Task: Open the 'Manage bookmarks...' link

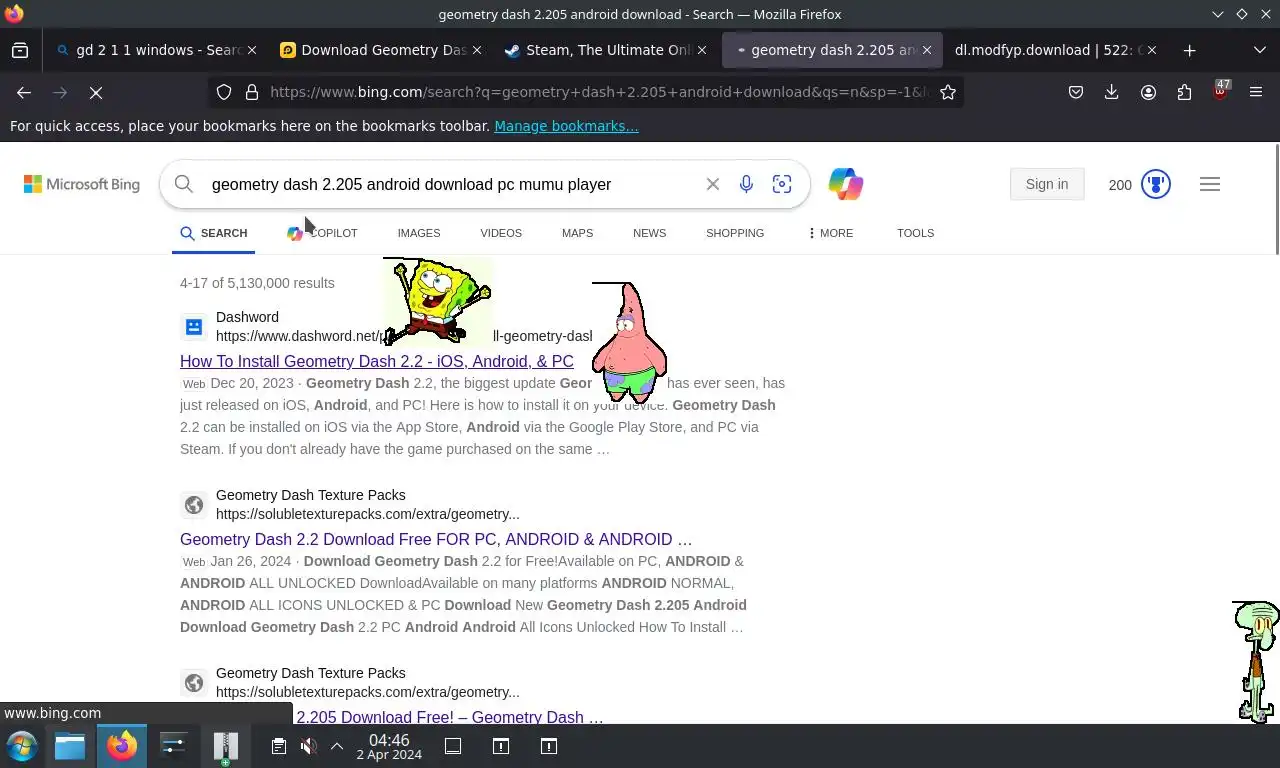Action: (x=566, y=126)
